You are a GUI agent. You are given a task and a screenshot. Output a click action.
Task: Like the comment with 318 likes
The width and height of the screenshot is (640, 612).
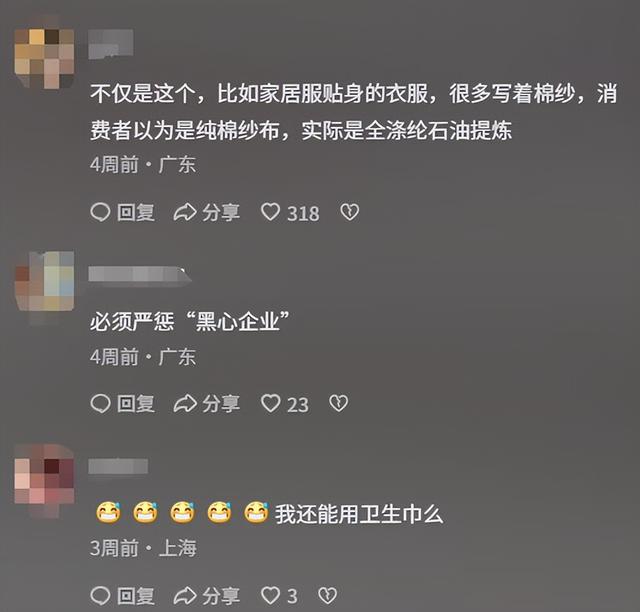pyautogui.click(x=290, y=213)
